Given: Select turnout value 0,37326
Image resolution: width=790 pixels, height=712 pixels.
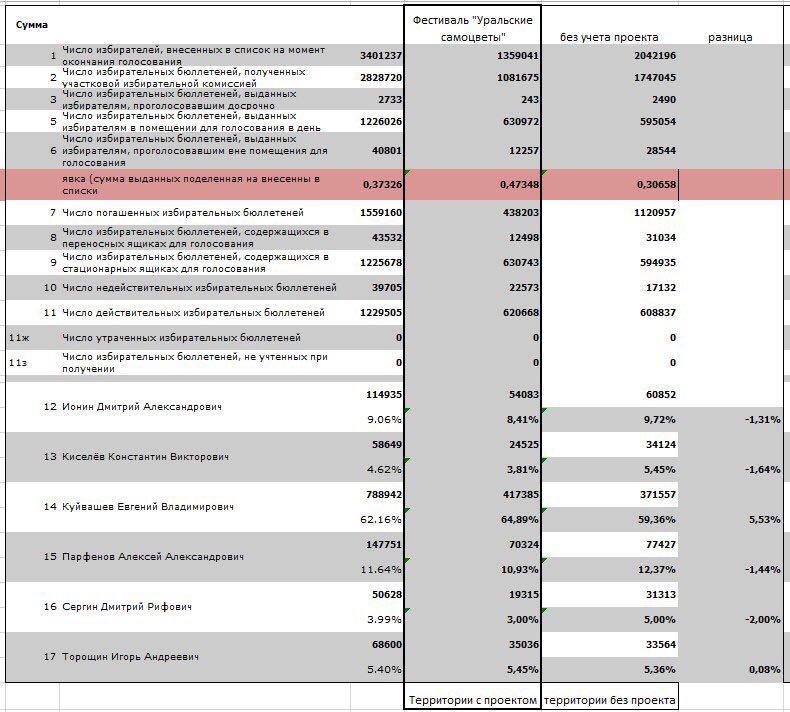Looking at the screenshot, I should pos(382,184).
